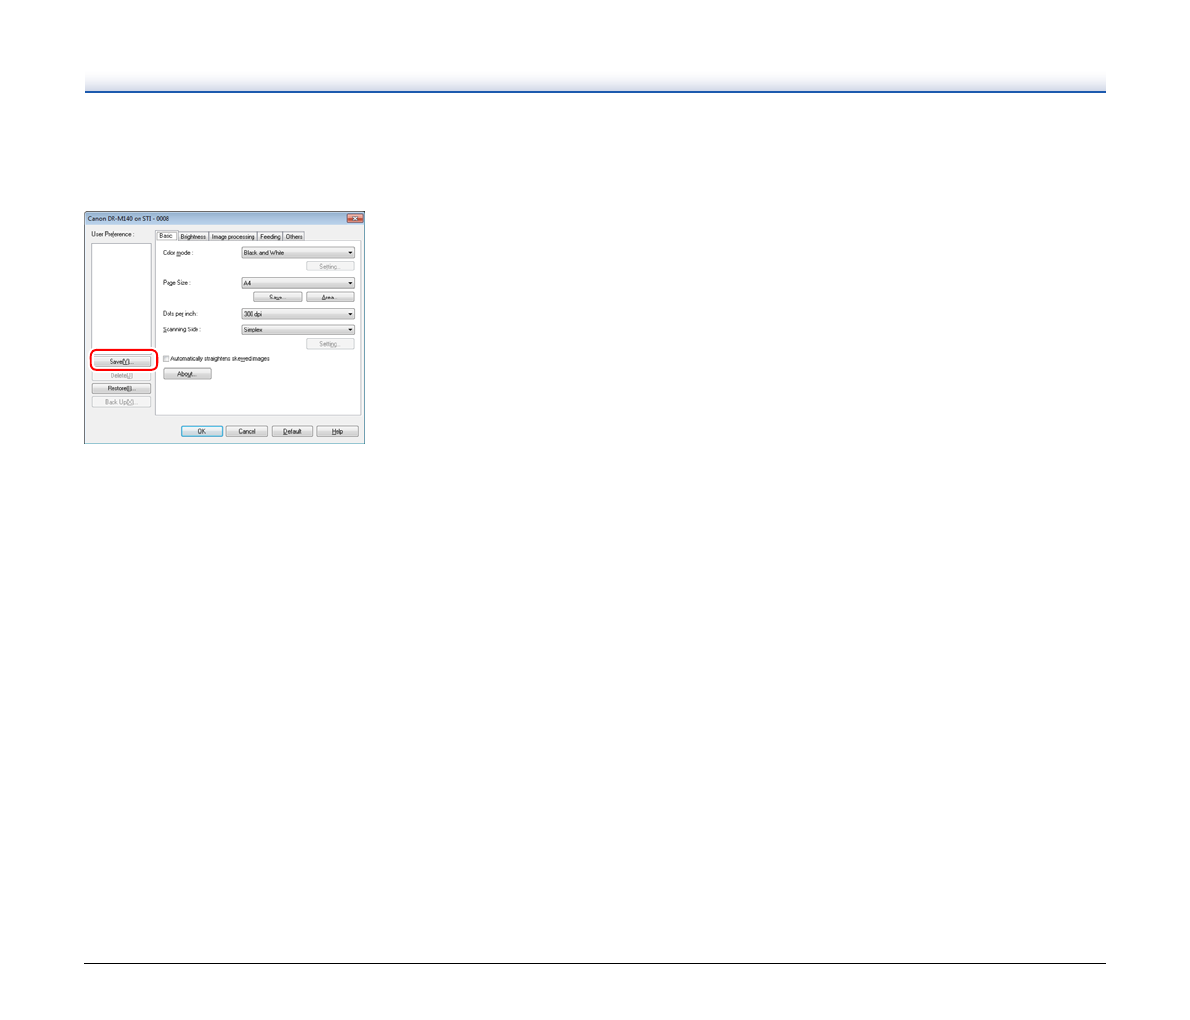Open the About dialog
The width and height of the screenshot is (1190, 1020).
point(187,374)
